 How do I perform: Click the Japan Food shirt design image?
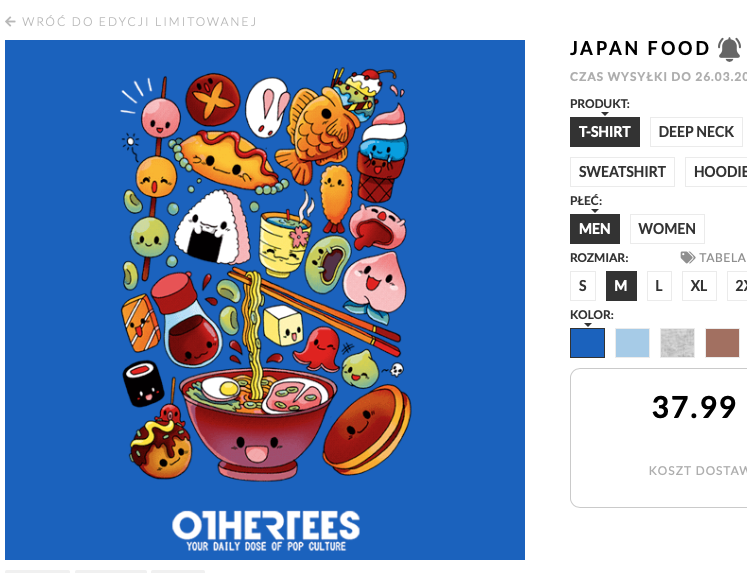pos(265,300)
